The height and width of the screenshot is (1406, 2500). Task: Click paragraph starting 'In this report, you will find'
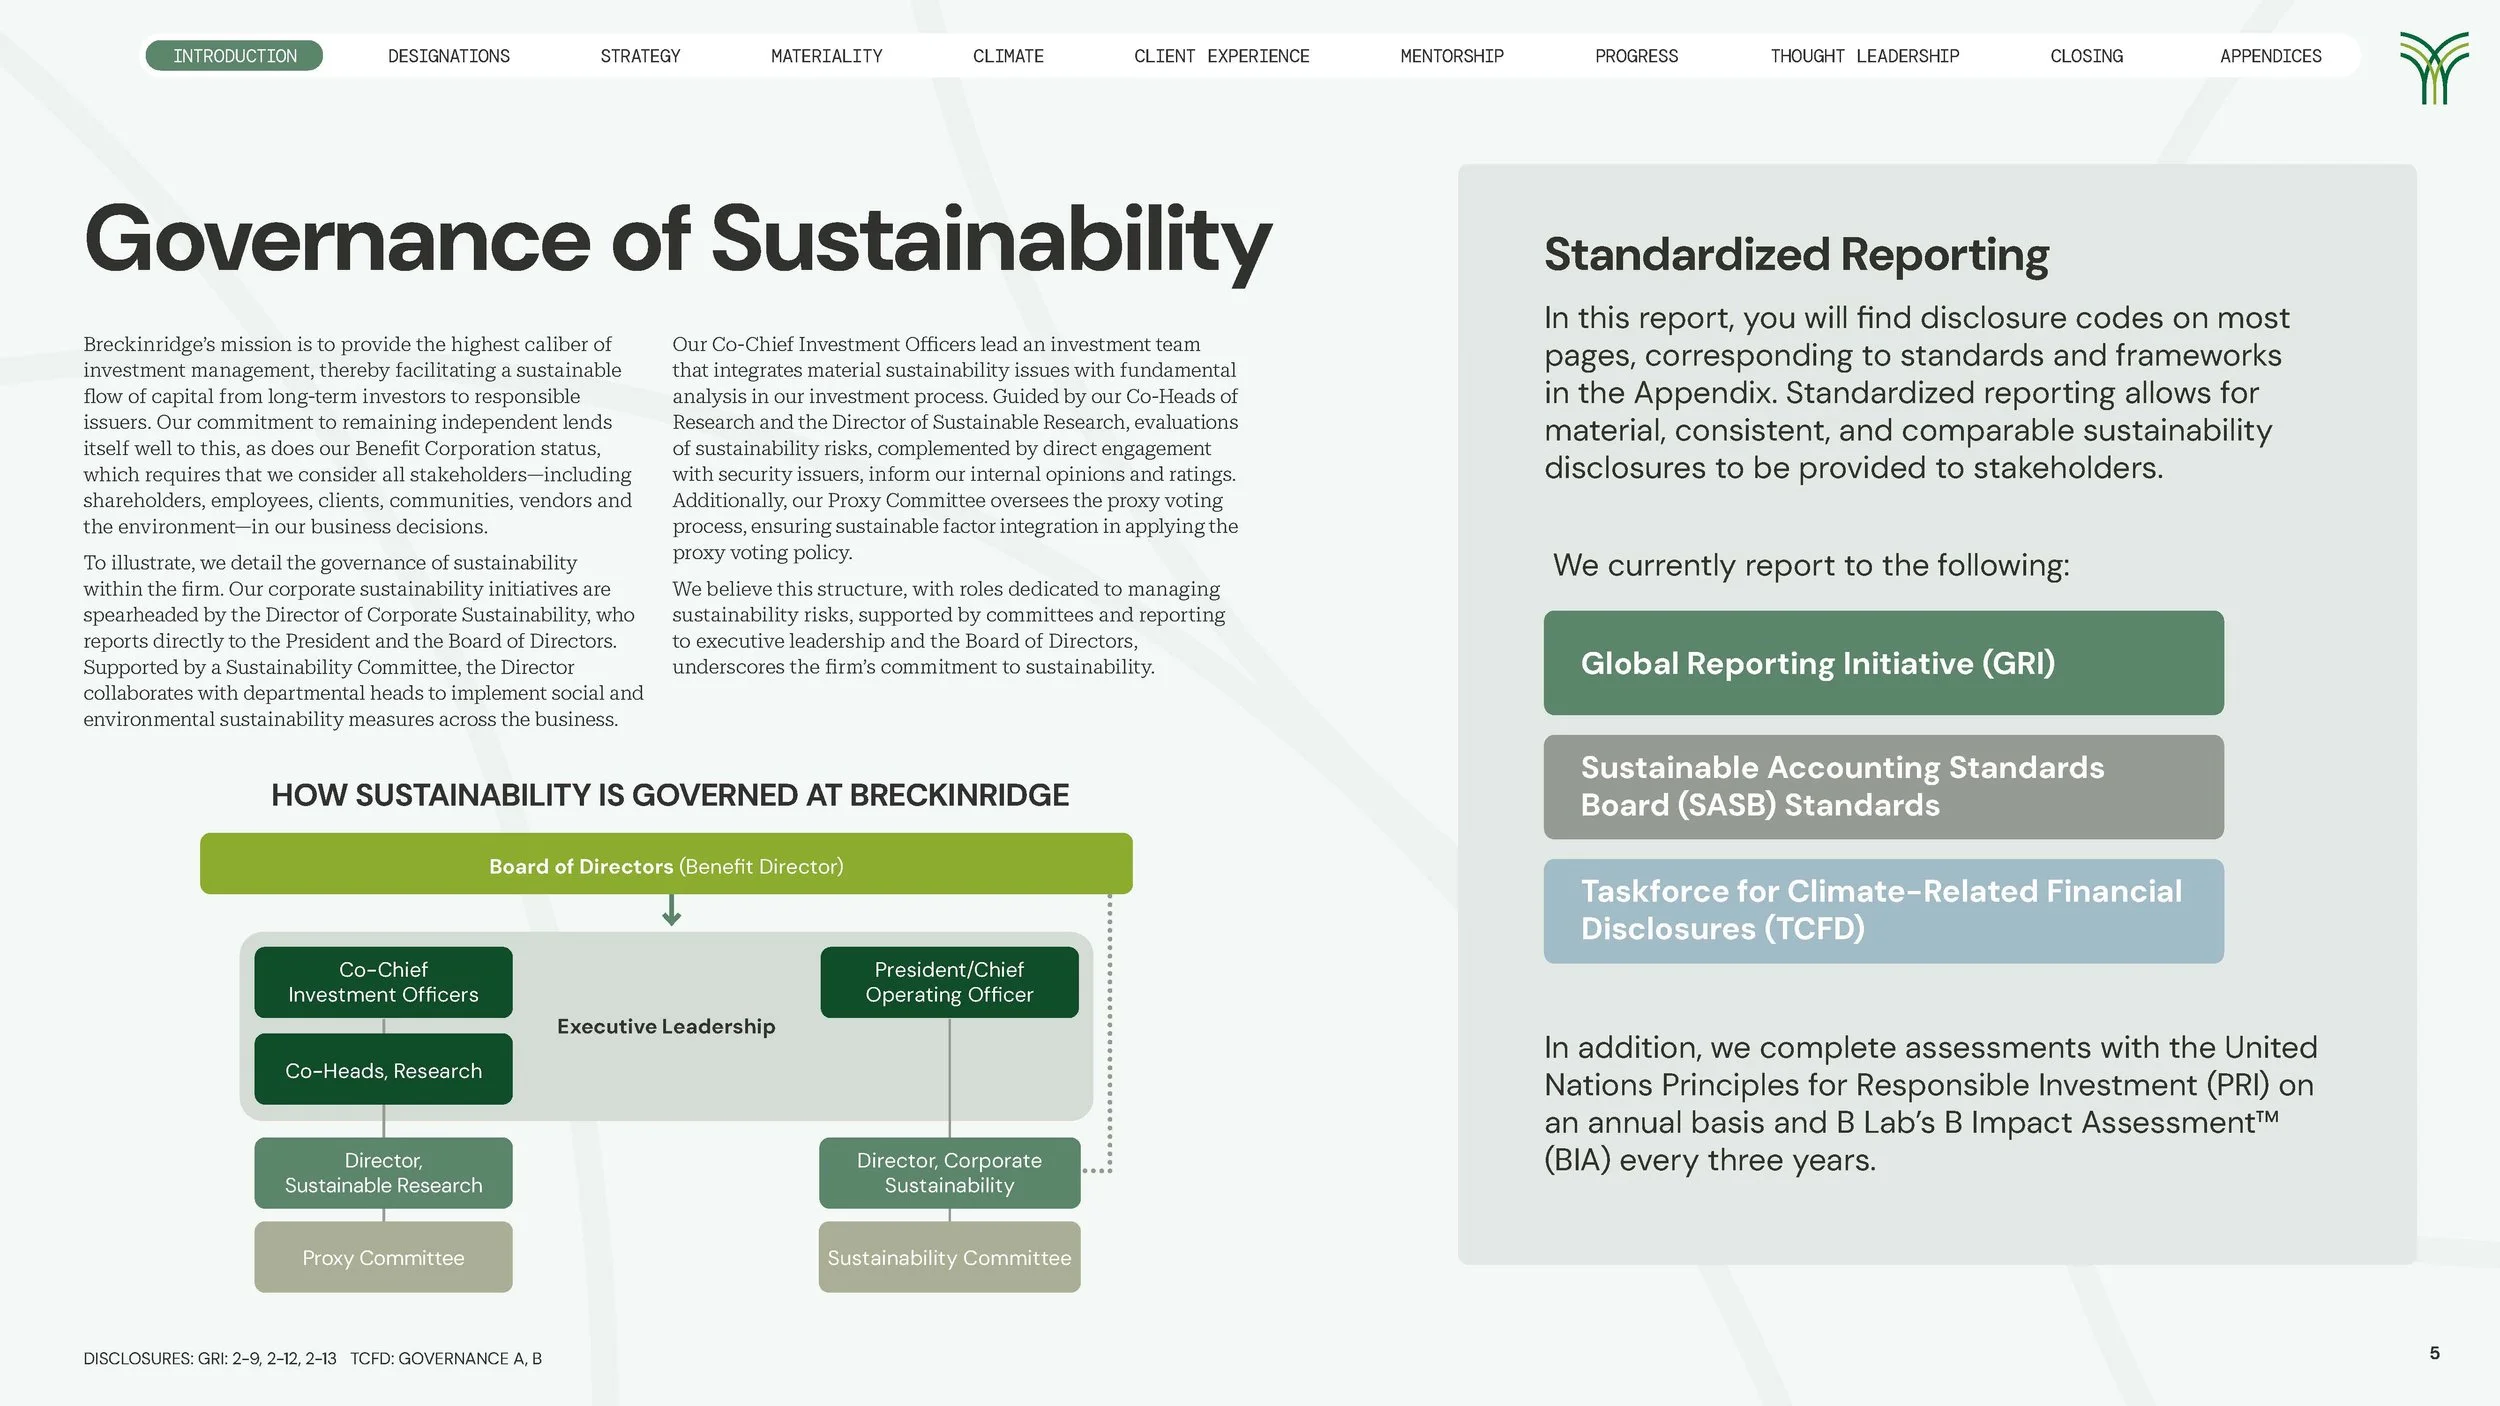click(1916, 392)
